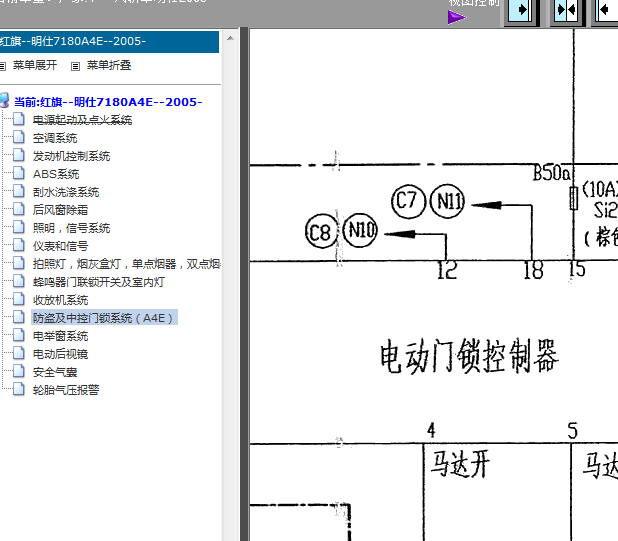Click the page icon beside 收放机系统
Screen dimensions: 618x541
[19, 299]
